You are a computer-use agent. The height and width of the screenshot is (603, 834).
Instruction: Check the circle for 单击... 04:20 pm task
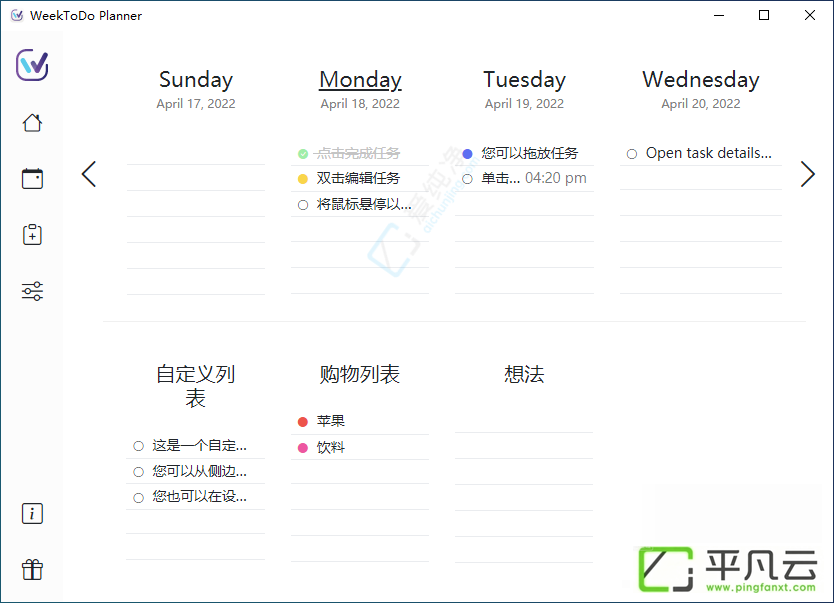point(468,179)
